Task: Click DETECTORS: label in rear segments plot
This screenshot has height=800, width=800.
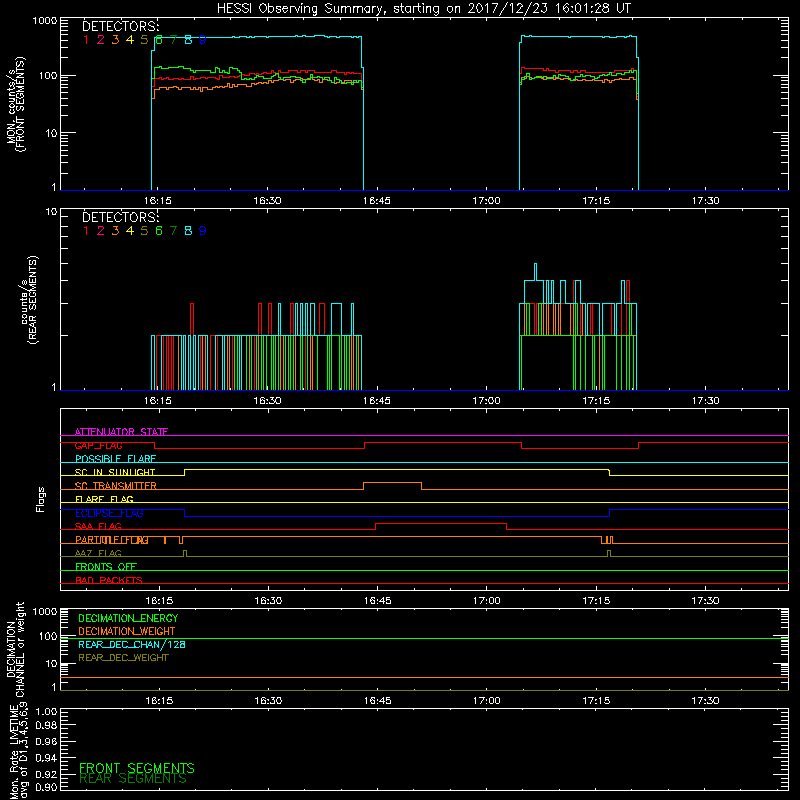Action: pos(121,217)
